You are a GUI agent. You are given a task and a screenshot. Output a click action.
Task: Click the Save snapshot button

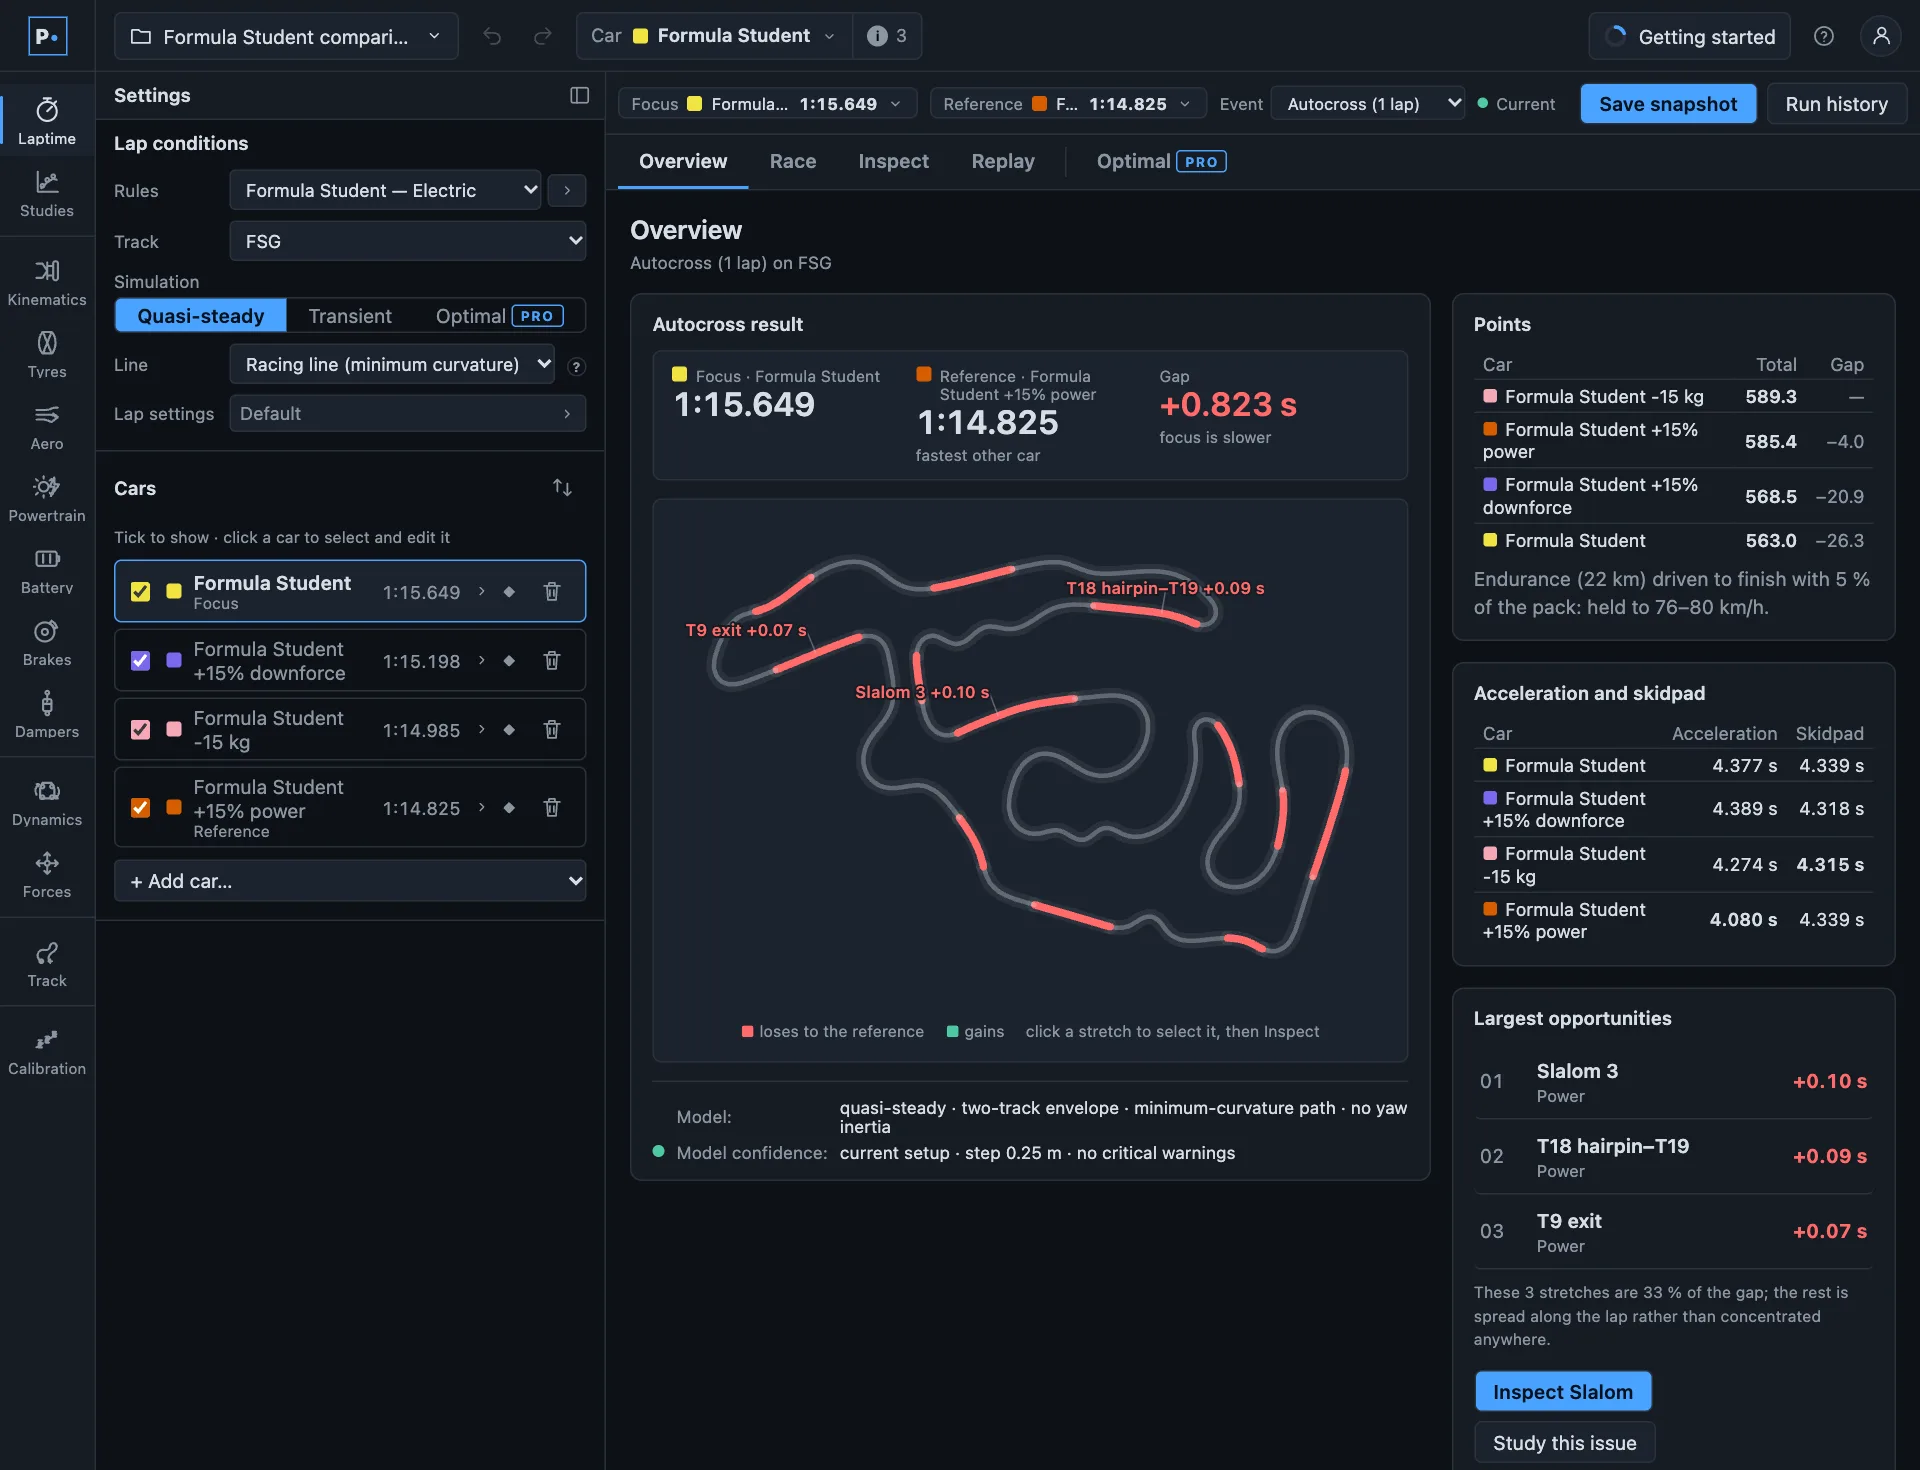pos(1668,104)
